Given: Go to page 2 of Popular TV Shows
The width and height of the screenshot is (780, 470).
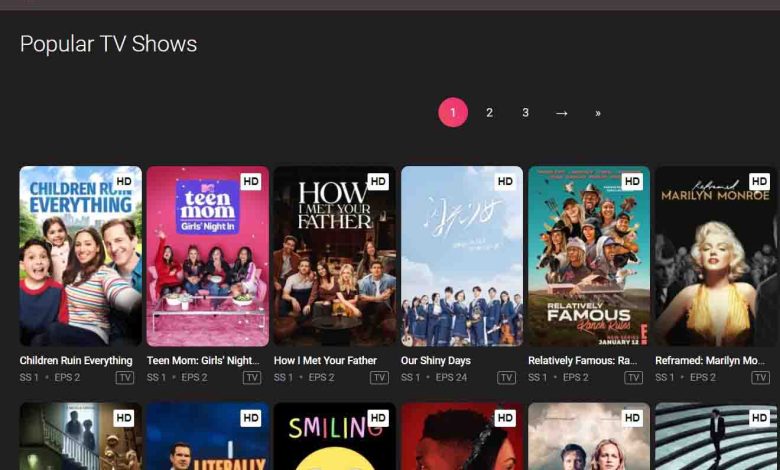Looking at the screenshot, I should point(489,113).
